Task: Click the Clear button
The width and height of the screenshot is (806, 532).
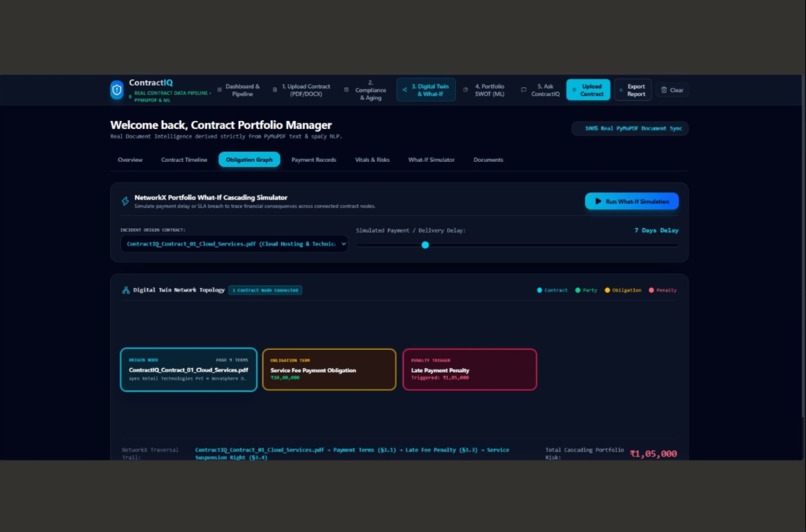Action: pos(672,90)
